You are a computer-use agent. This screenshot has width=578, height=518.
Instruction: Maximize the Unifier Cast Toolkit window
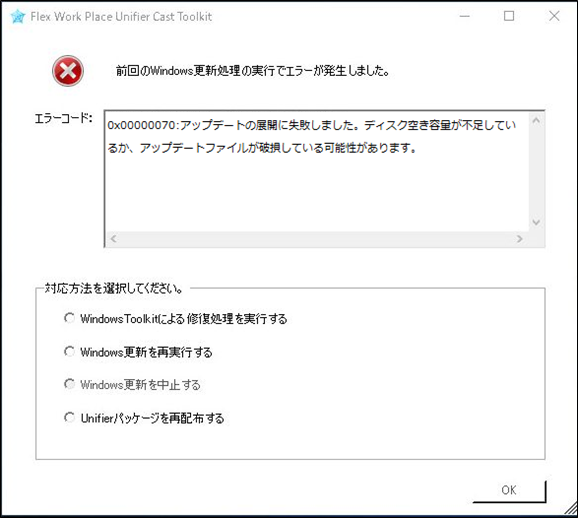click(x=509, y=16)
